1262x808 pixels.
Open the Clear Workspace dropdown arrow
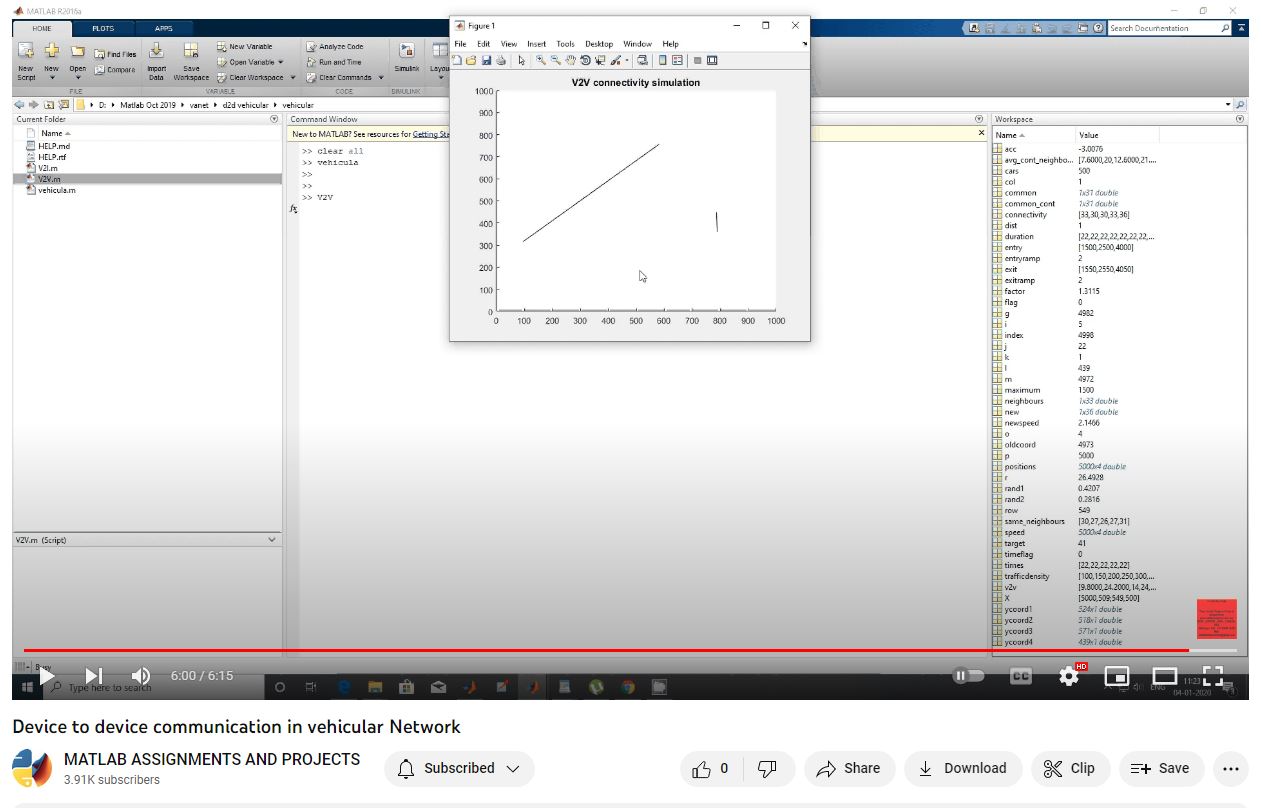293,78
